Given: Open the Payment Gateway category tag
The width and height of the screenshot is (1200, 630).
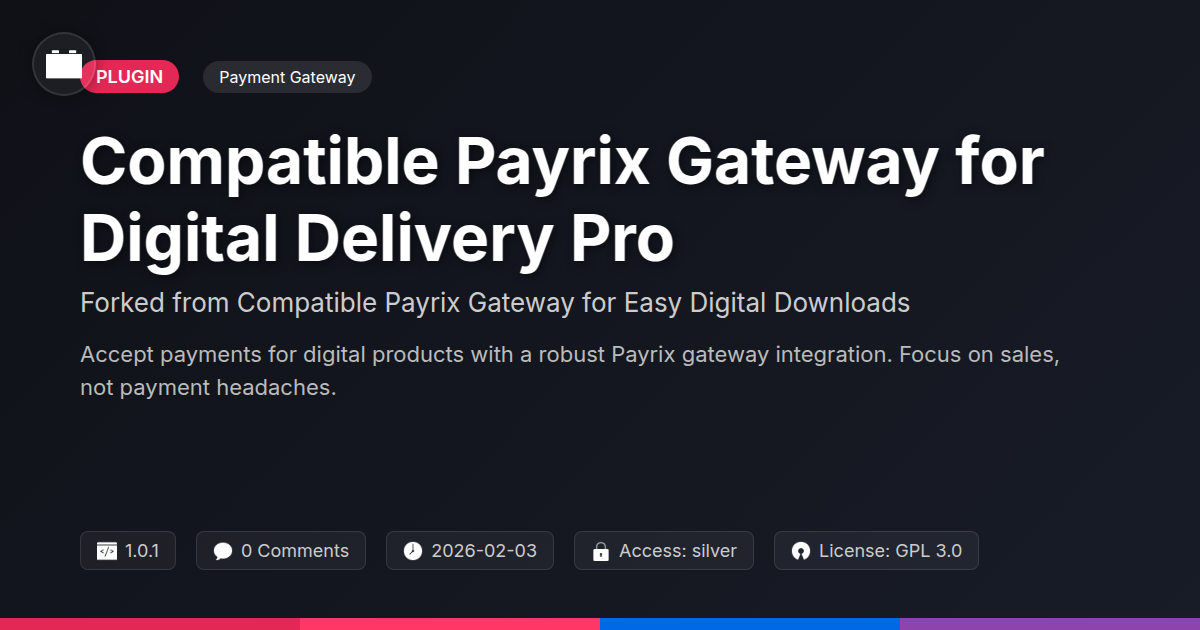Looking at the screenshot, I should click(287, 77).
